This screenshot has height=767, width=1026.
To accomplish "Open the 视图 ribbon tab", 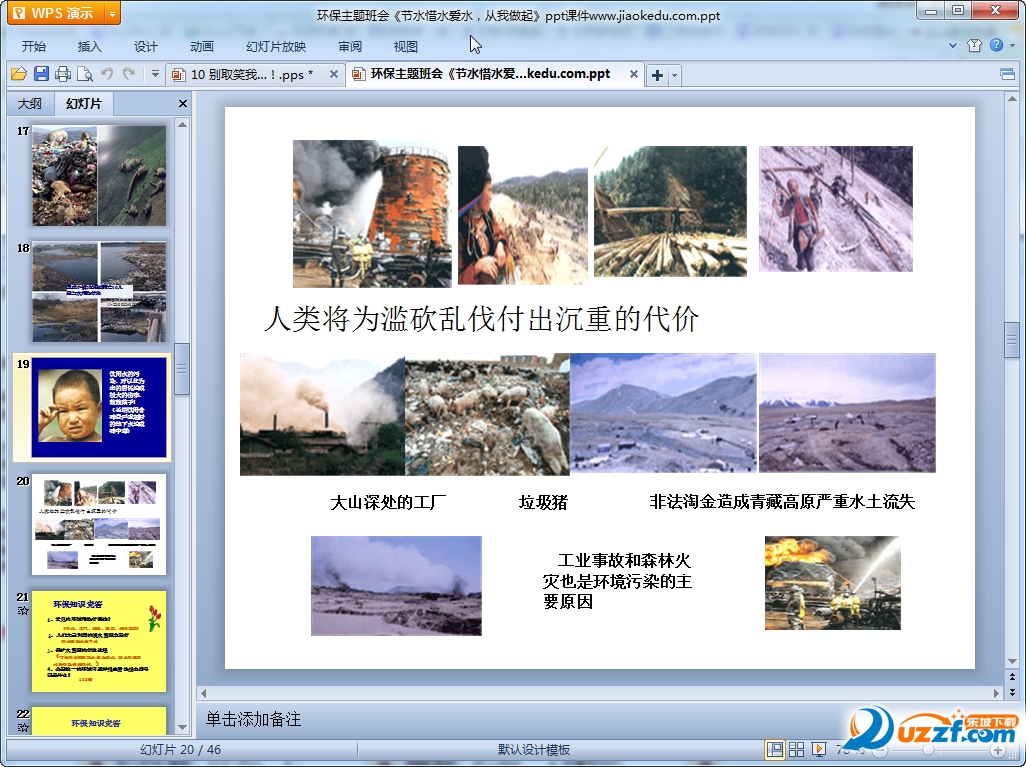I will pos(406,46).
